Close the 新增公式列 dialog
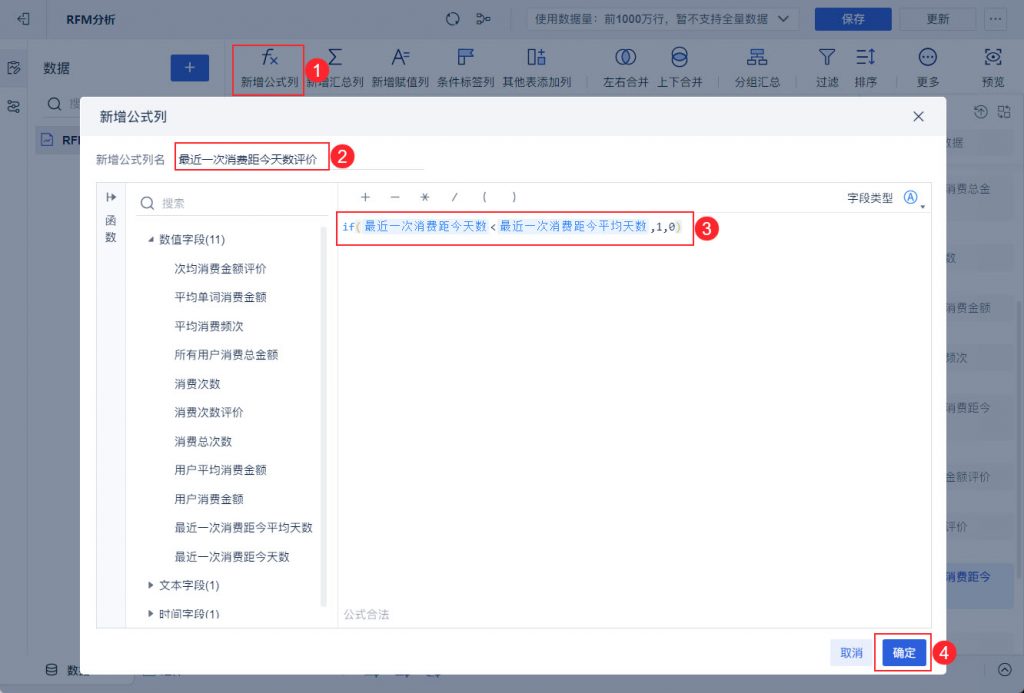Image resolution: width=1024 pixels, height=693 pixels. coord(918,116)
